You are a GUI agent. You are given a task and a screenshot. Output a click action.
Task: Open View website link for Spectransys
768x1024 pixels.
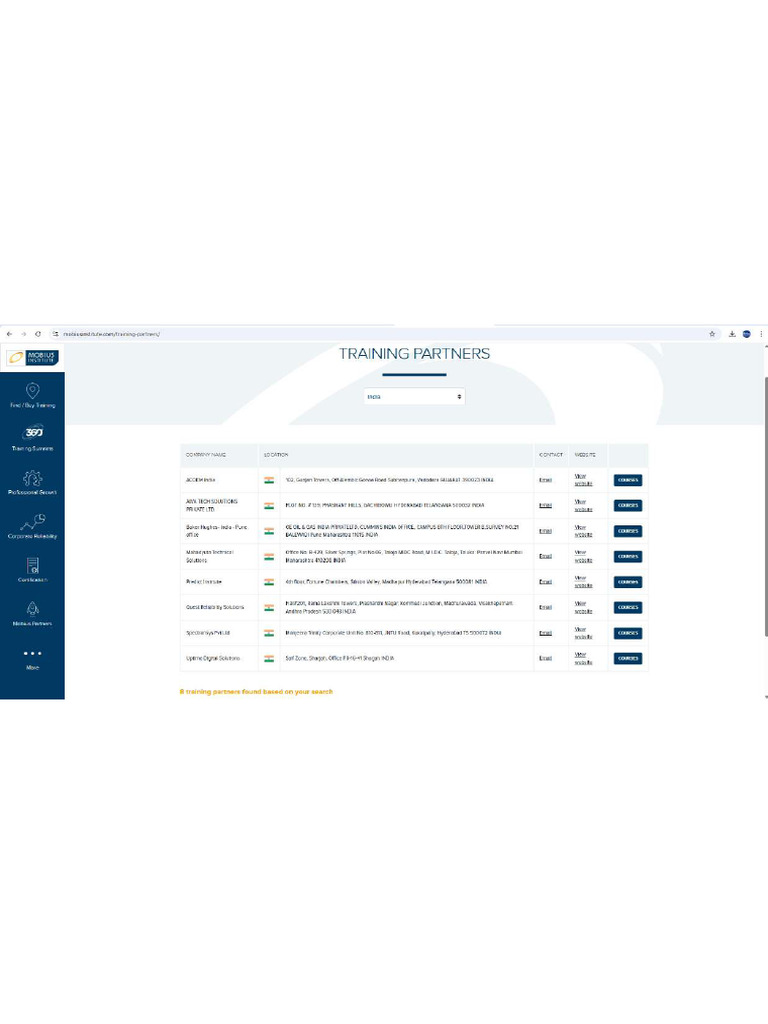[x=583, y=633]
